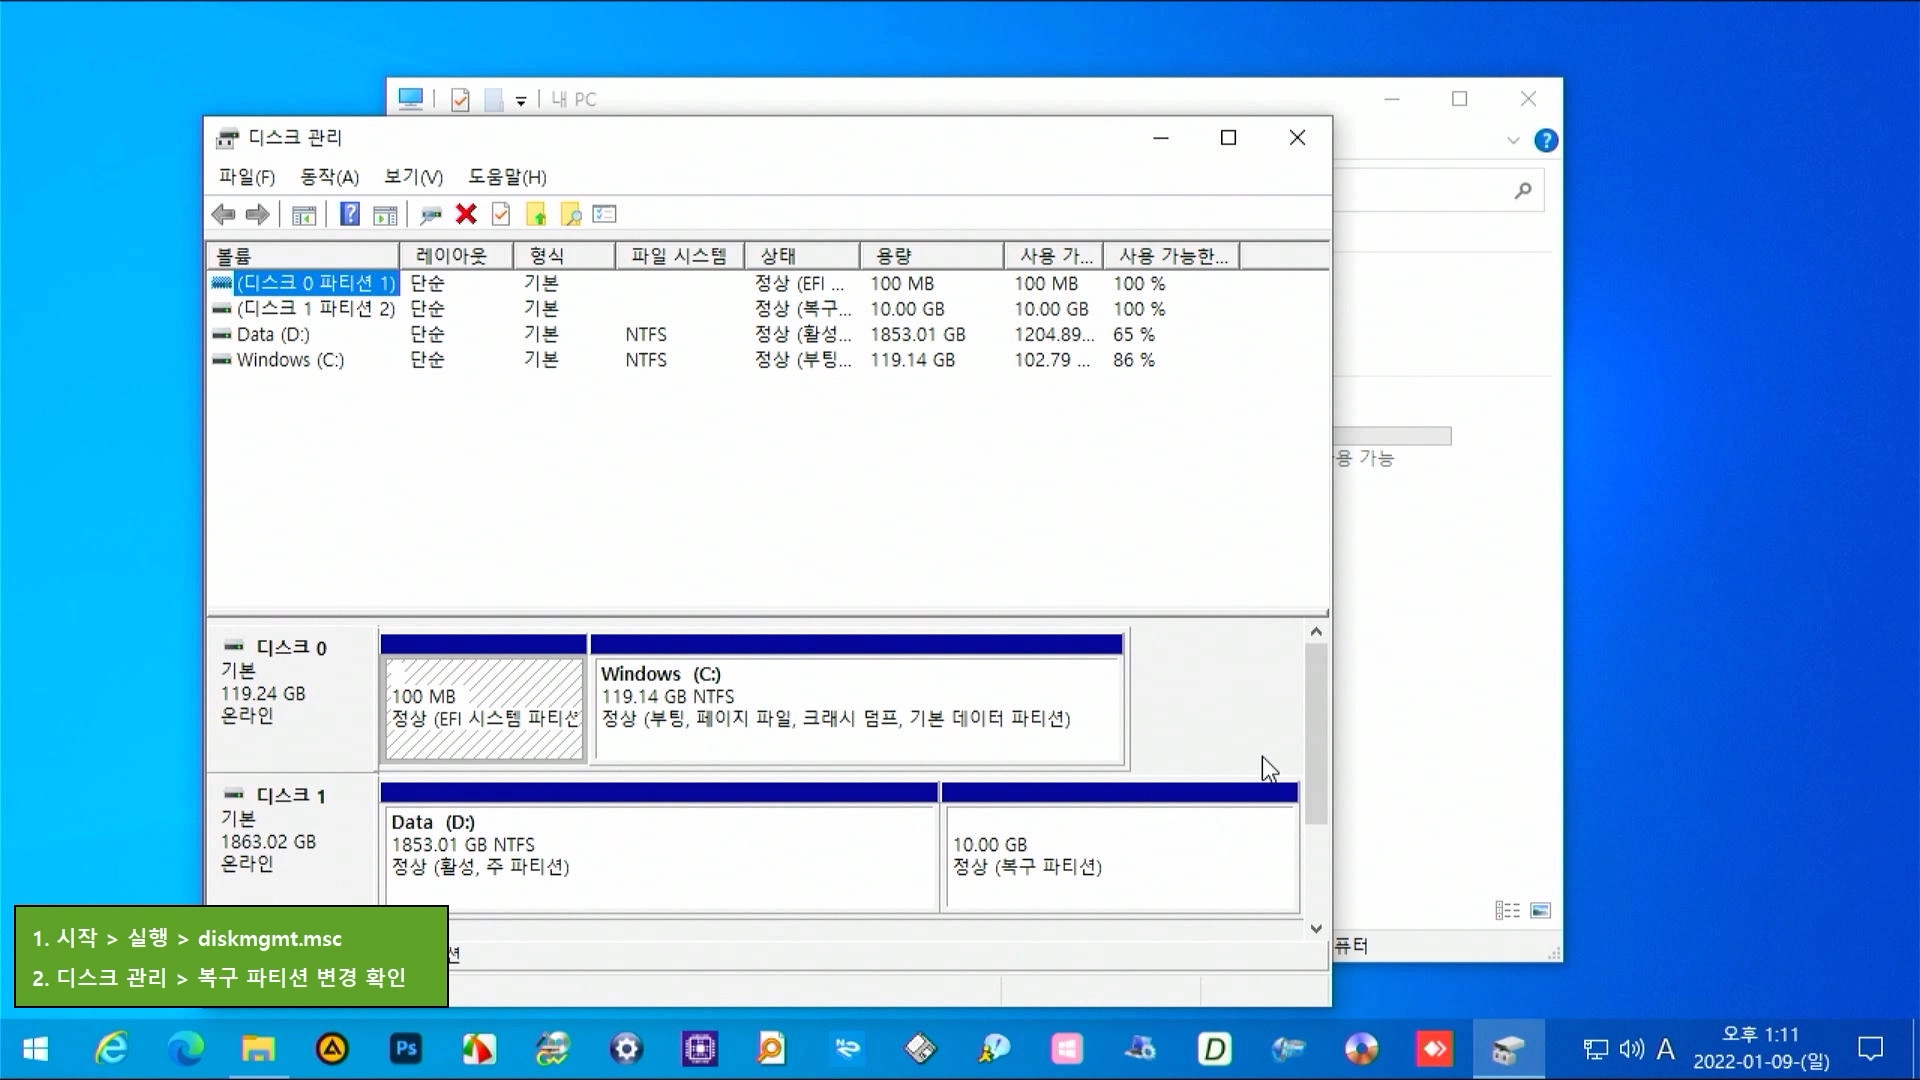The height and width of the screenshot is (1080, 1920).
Task: Open the red arrows remote app on taskbar
Action: click(x=1435, y=1049)
